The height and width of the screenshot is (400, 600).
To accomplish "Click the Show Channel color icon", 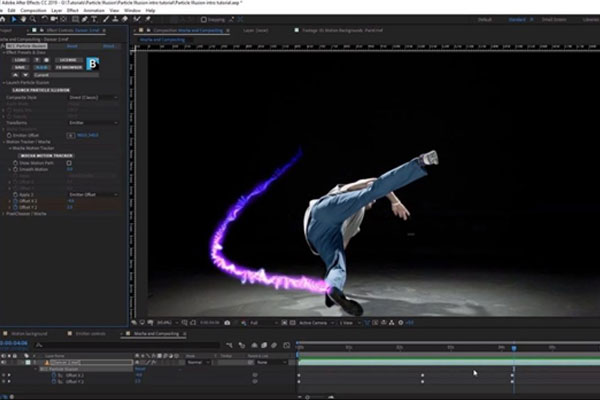I will coord(244,323).
